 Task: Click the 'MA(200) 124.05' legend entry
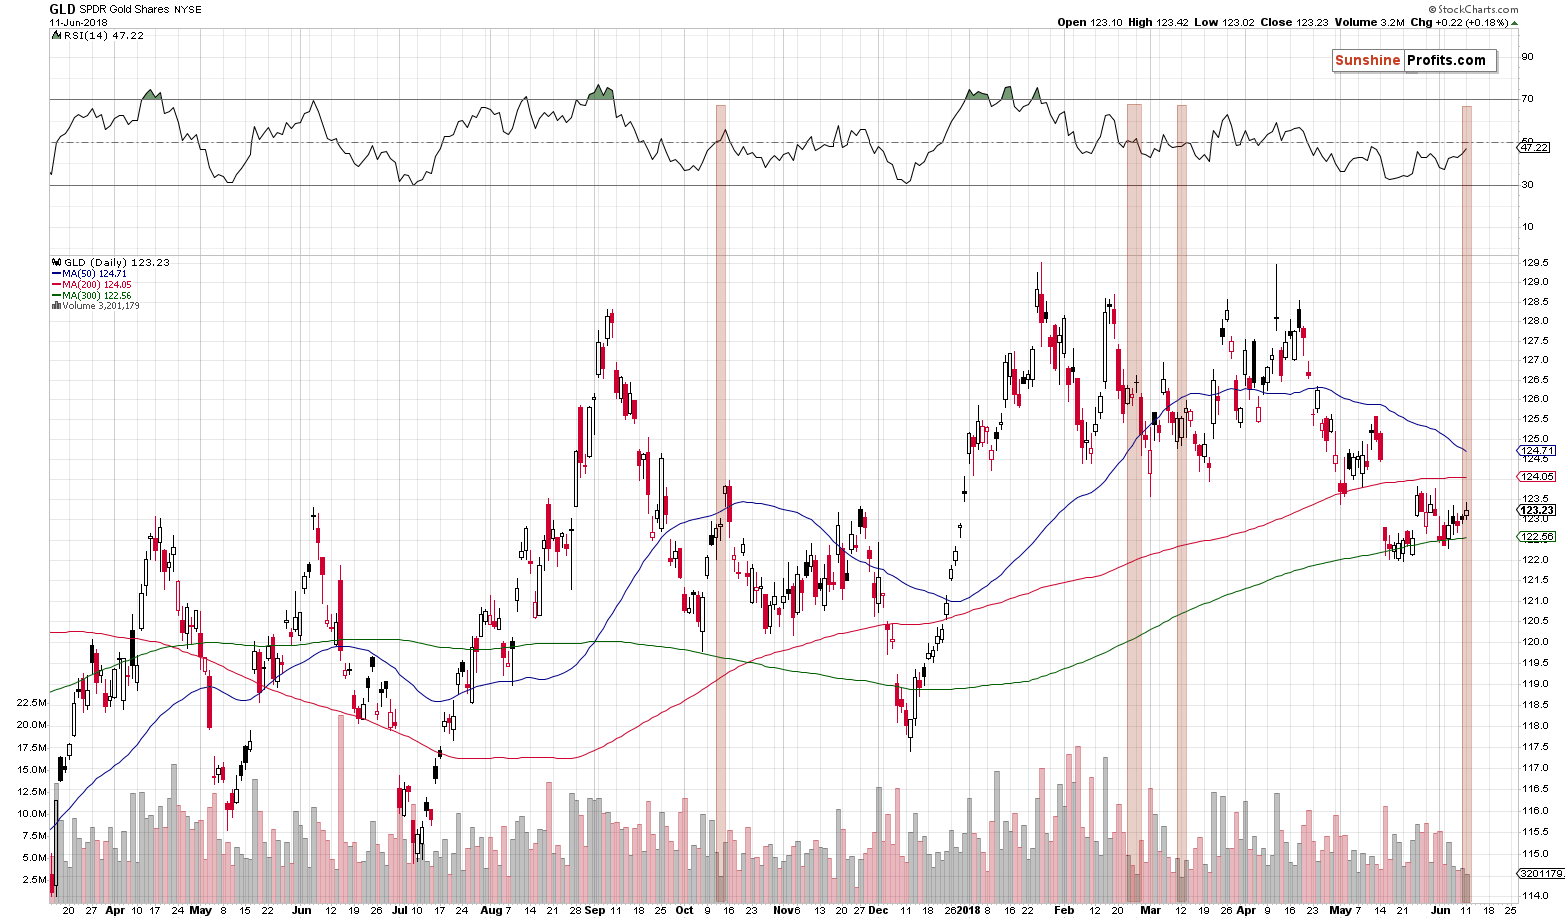(x=91, y=285)
